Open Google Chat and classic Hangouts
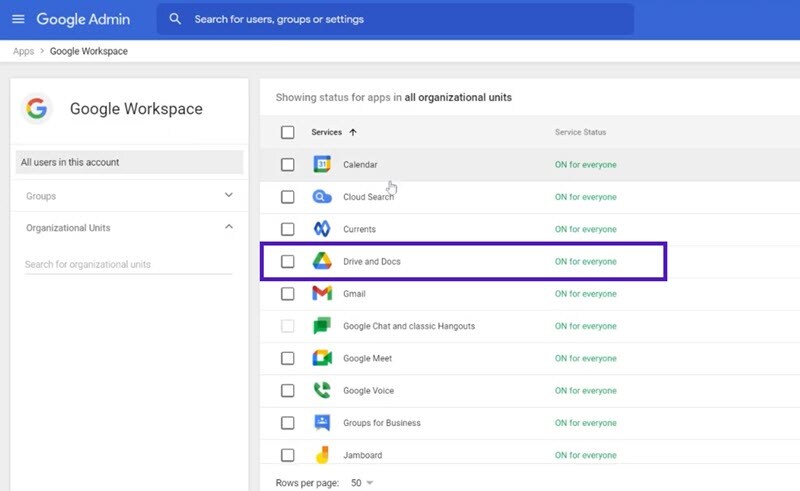 pos(409,326)
